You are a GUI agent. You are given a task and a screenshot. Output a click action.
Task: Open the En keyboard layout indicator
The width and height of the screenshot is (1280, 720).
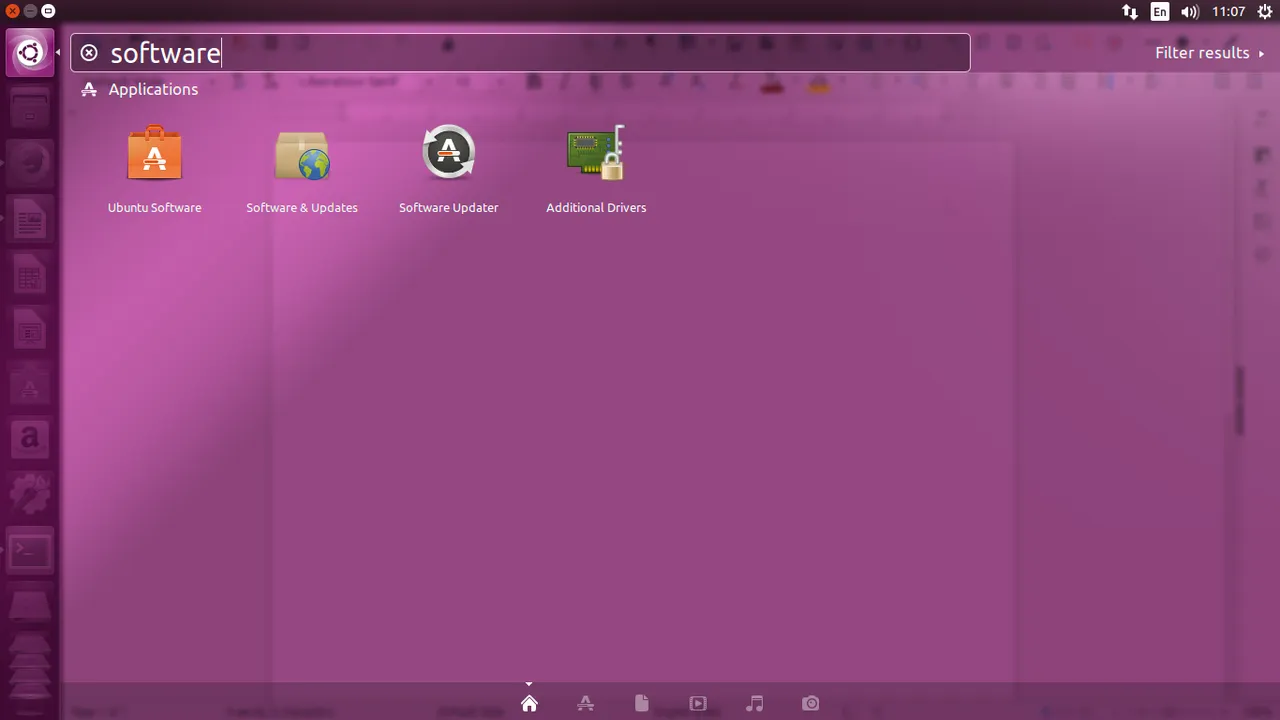tap(1160, 12)
